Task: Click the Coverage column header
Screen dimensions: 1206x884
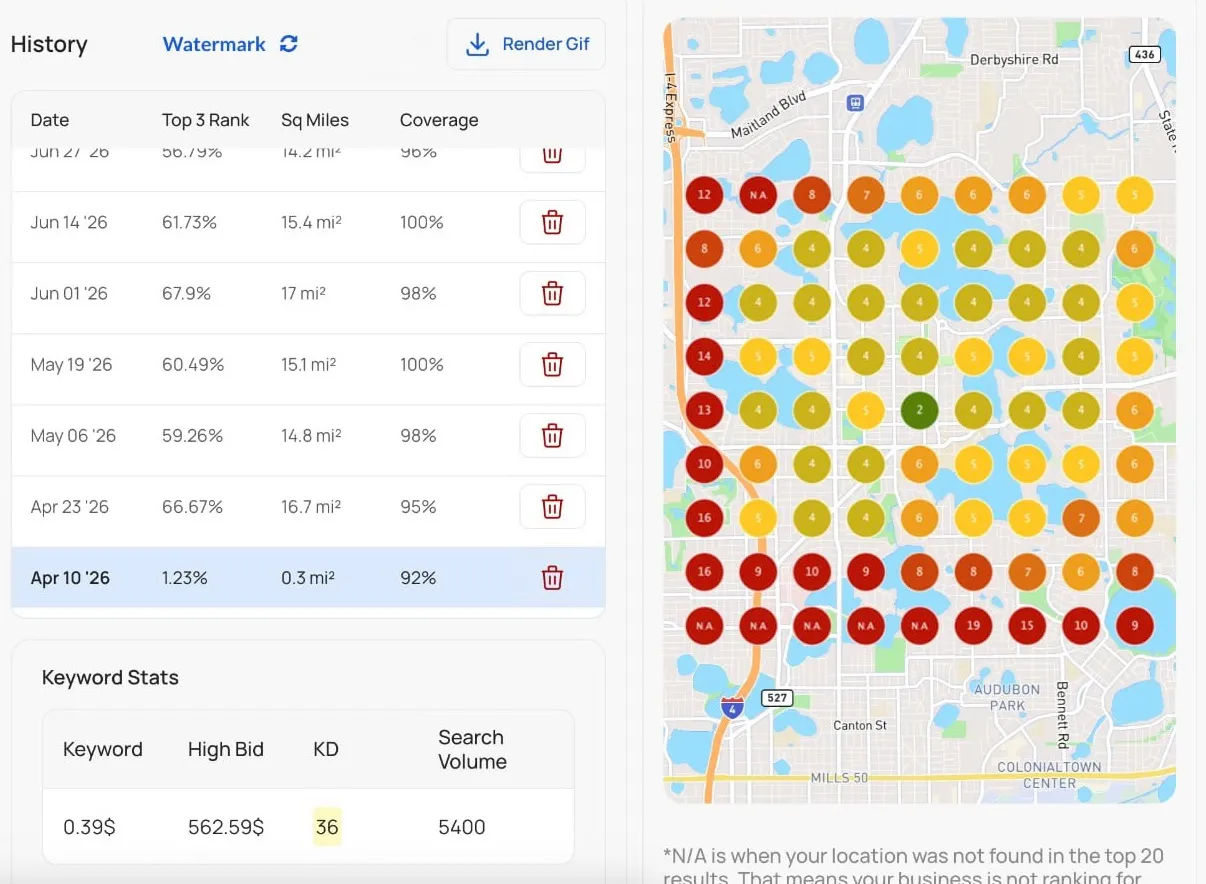Action: point(439,120)
